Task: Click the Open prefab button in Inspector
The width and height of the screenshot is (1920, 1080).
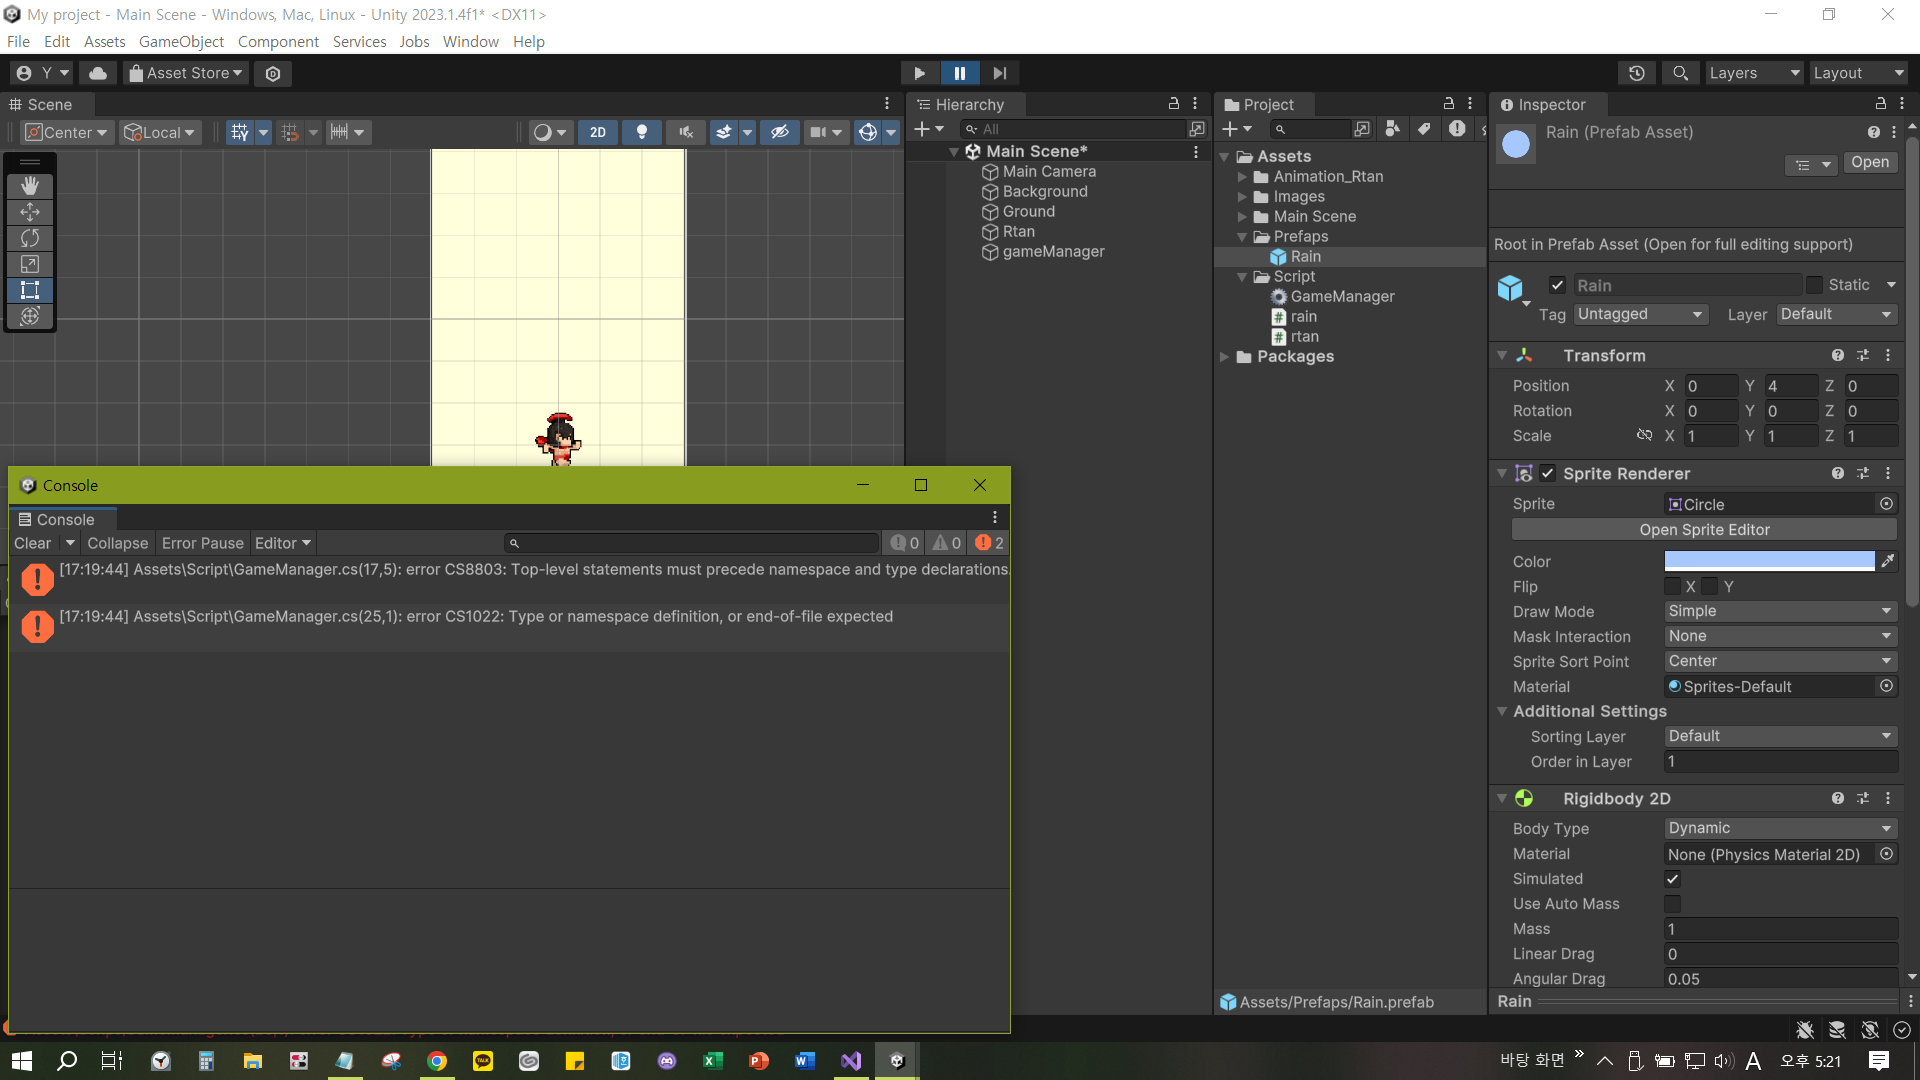Action: click(1870, 163)
